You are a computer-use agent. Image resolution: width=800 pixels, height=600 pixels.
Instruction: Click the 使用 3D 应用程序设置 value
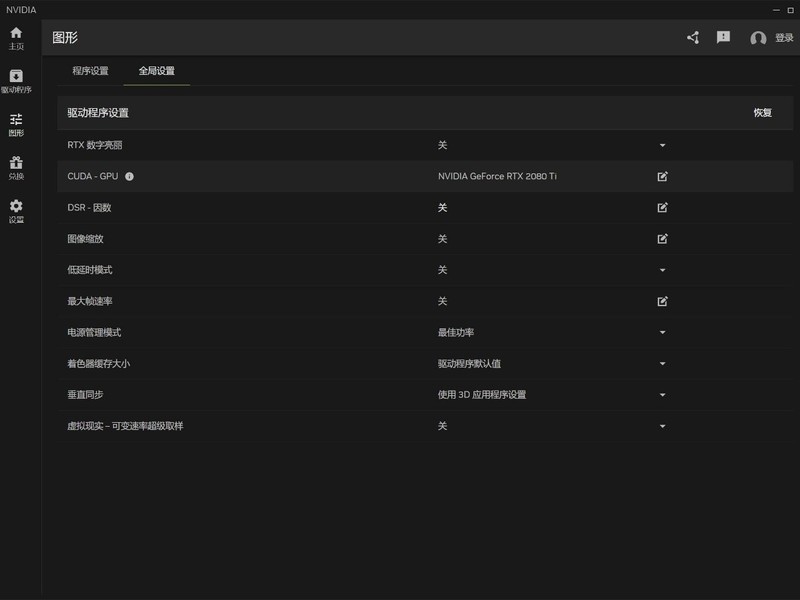(x=482, y=395)
